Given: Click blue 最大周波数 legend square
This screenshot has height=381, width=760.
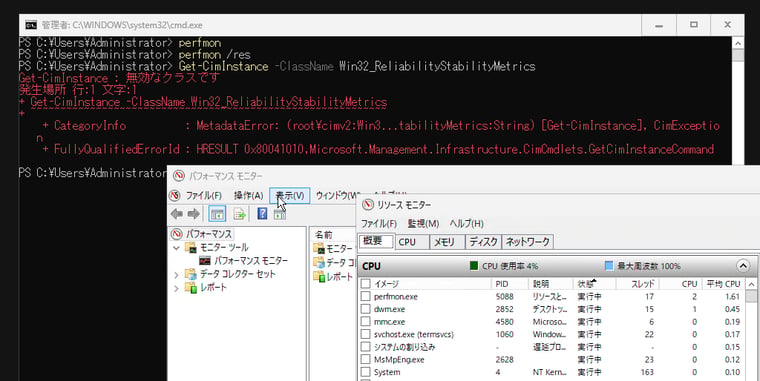Looking at the screenshot, I should click(609, 266).
